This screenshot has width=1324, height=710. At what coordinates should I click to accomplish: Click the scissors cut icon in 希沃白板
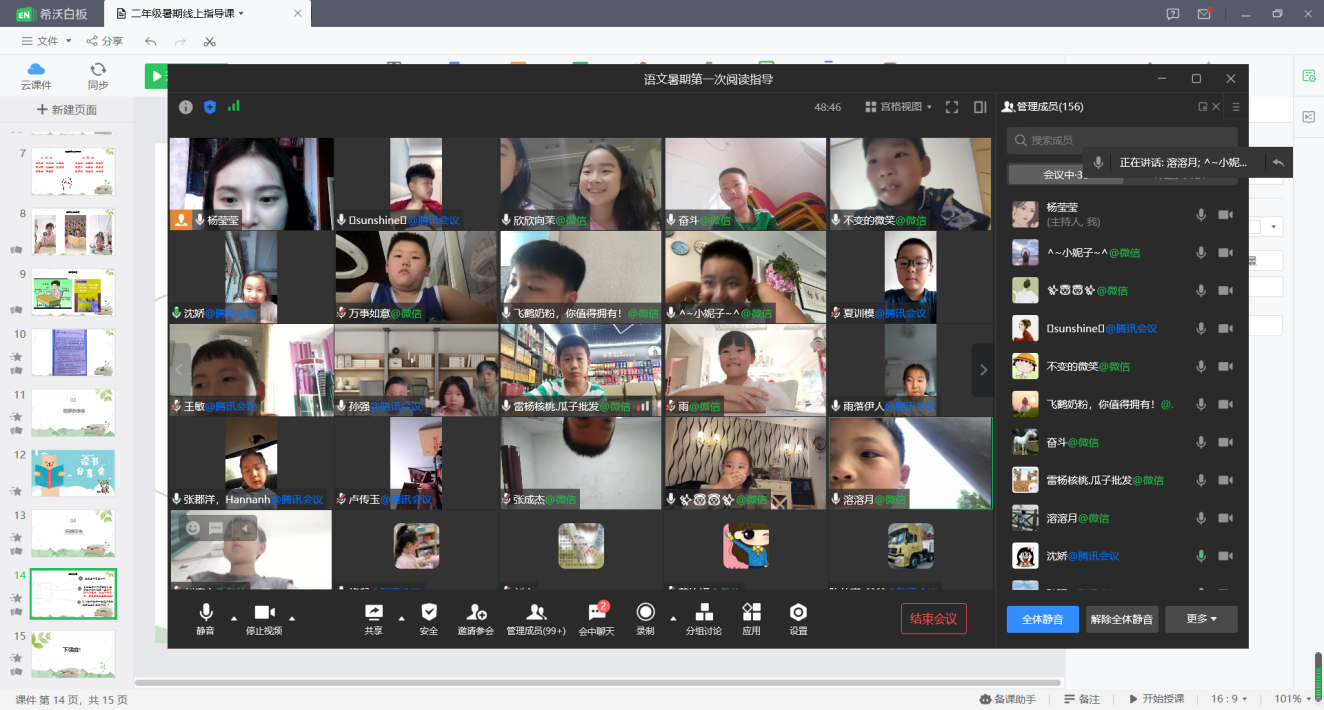(209, 41)
